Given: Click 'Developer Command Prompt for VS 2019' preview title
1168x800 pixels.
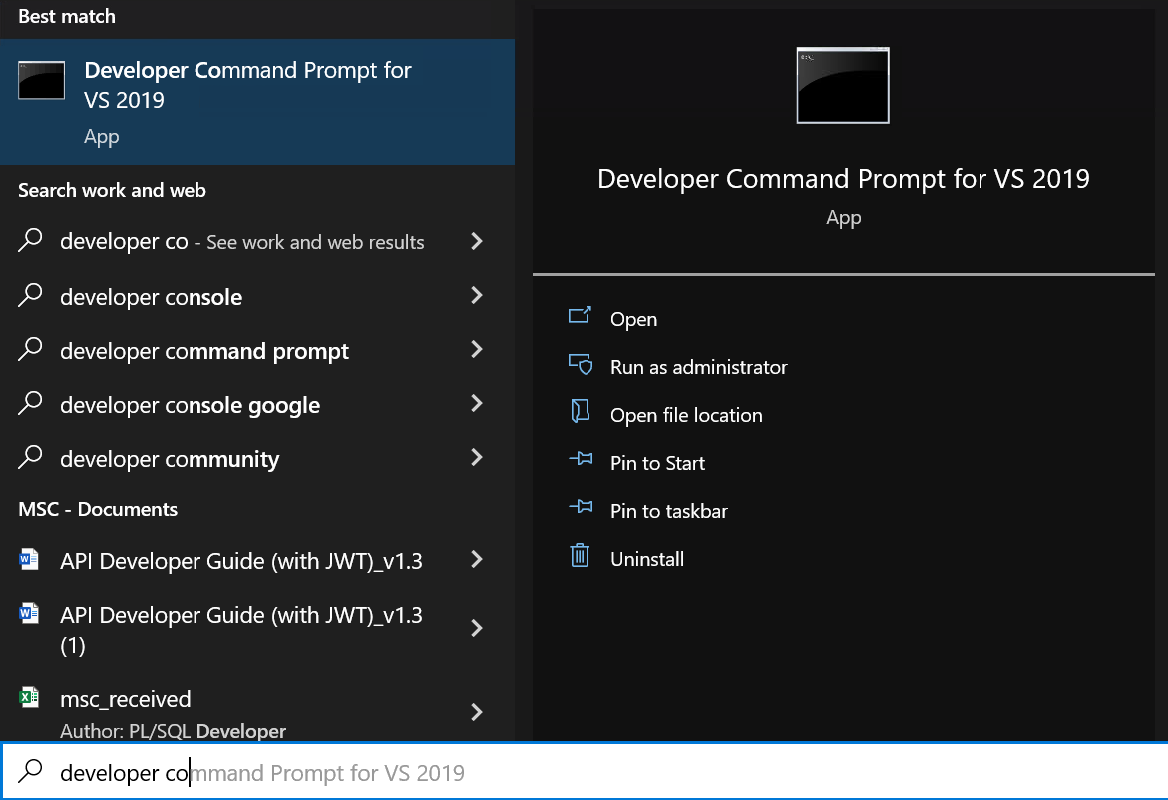Looking at the screenshot, I should click(843, 179).
